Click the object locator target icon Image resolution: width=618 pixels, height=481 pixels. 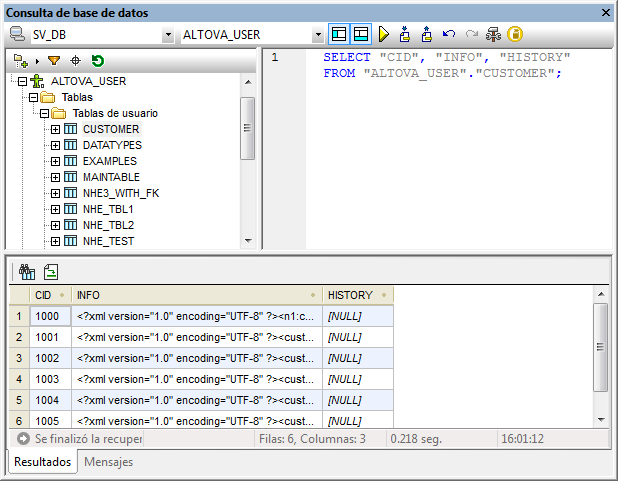tap(76, 61)
